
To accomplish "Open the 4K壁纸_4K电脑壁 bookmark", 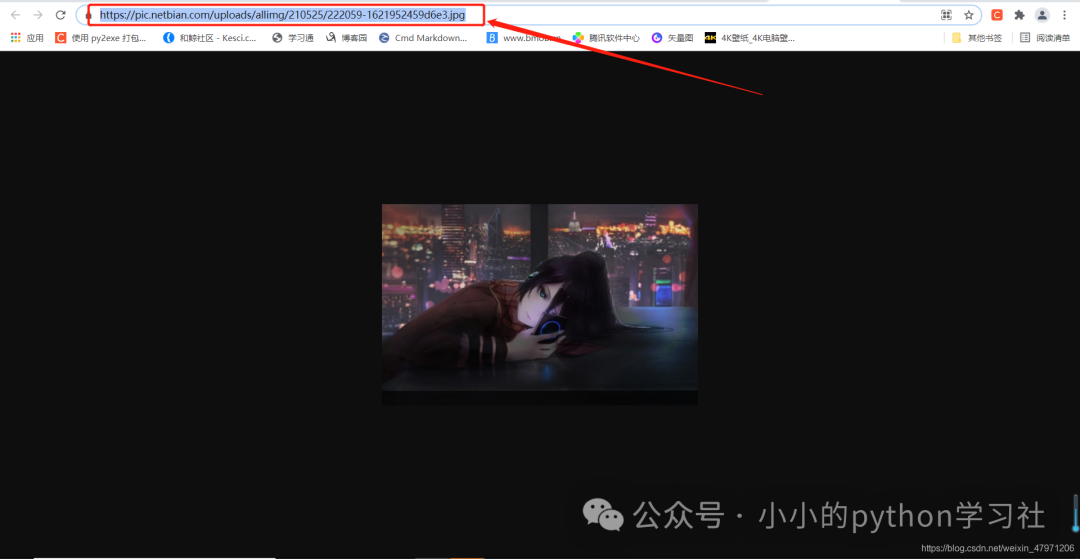I will [x=750, y=38].
